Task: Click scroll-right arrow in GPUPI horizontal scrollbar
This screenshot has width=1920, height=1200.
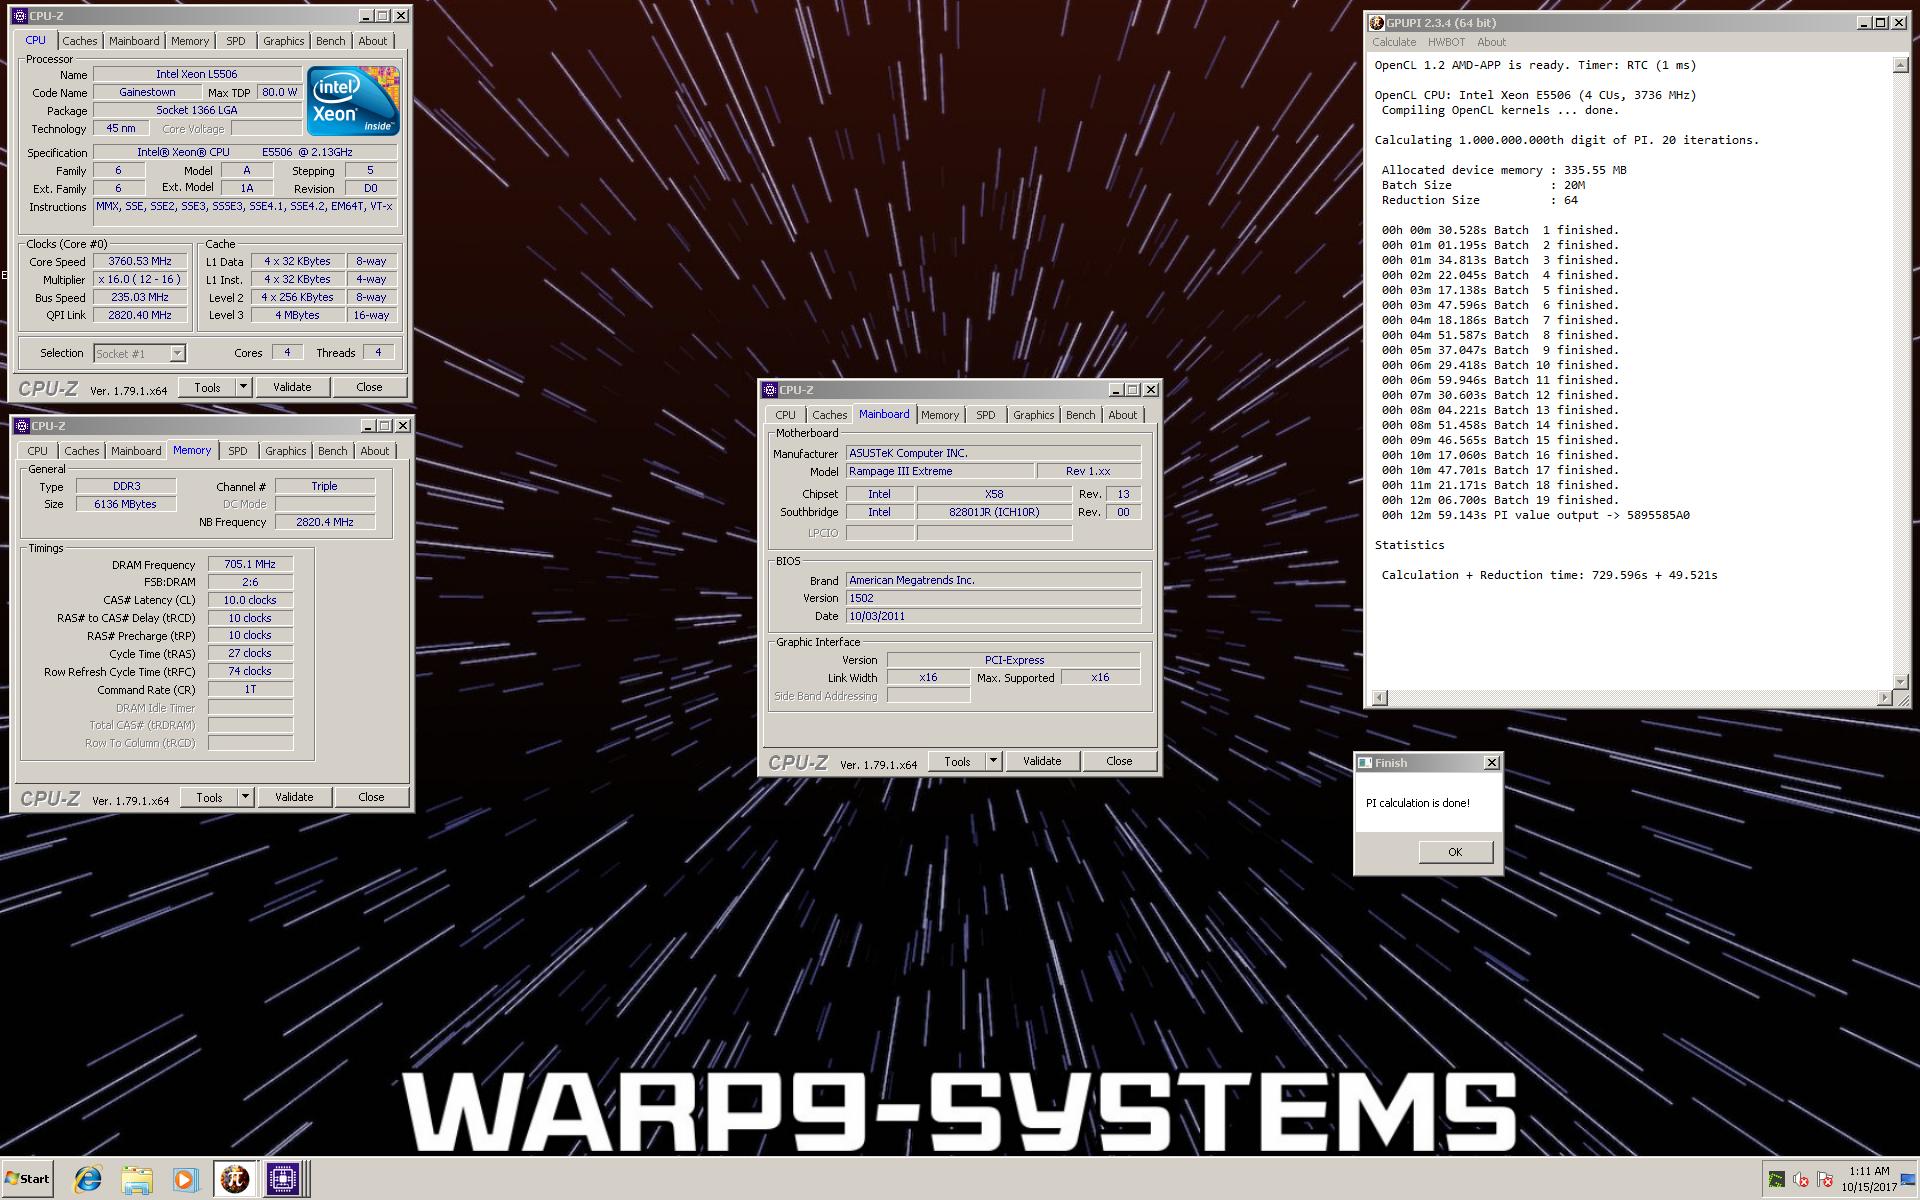Action: (x=1885, y=698)
